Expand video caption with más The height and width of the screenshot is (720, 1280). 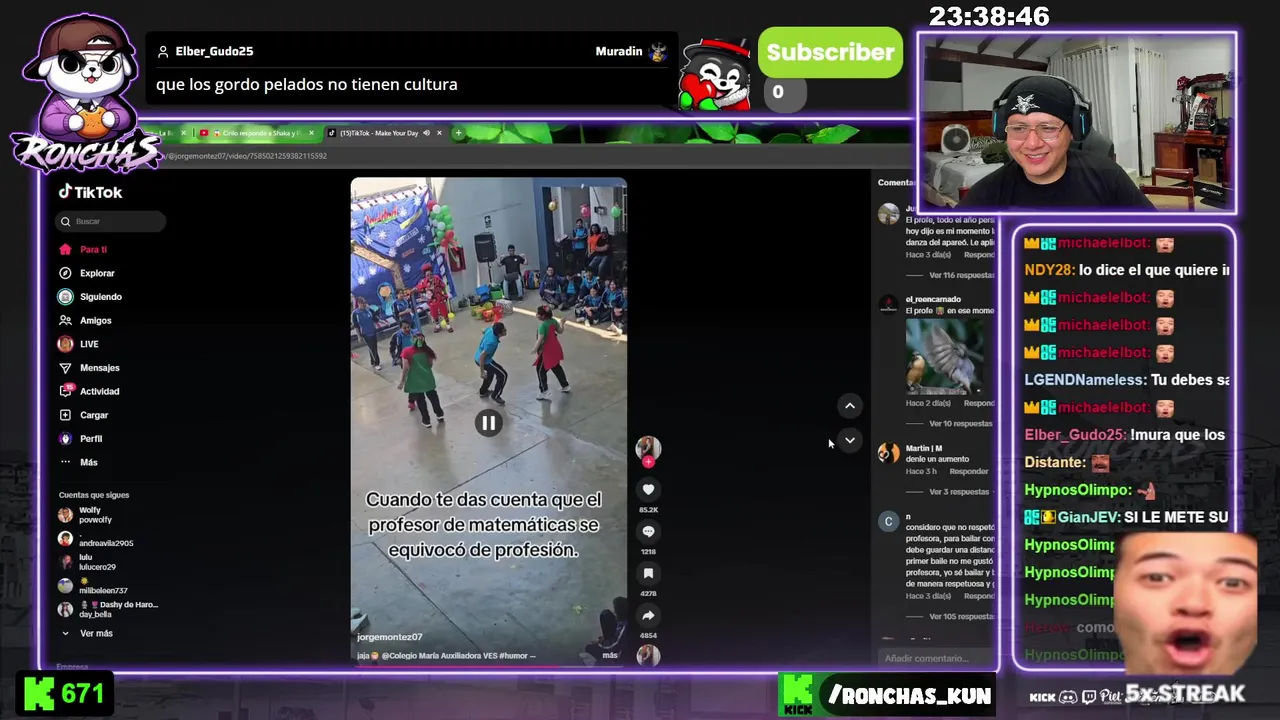pyautogui.click(x=610, y=655)
